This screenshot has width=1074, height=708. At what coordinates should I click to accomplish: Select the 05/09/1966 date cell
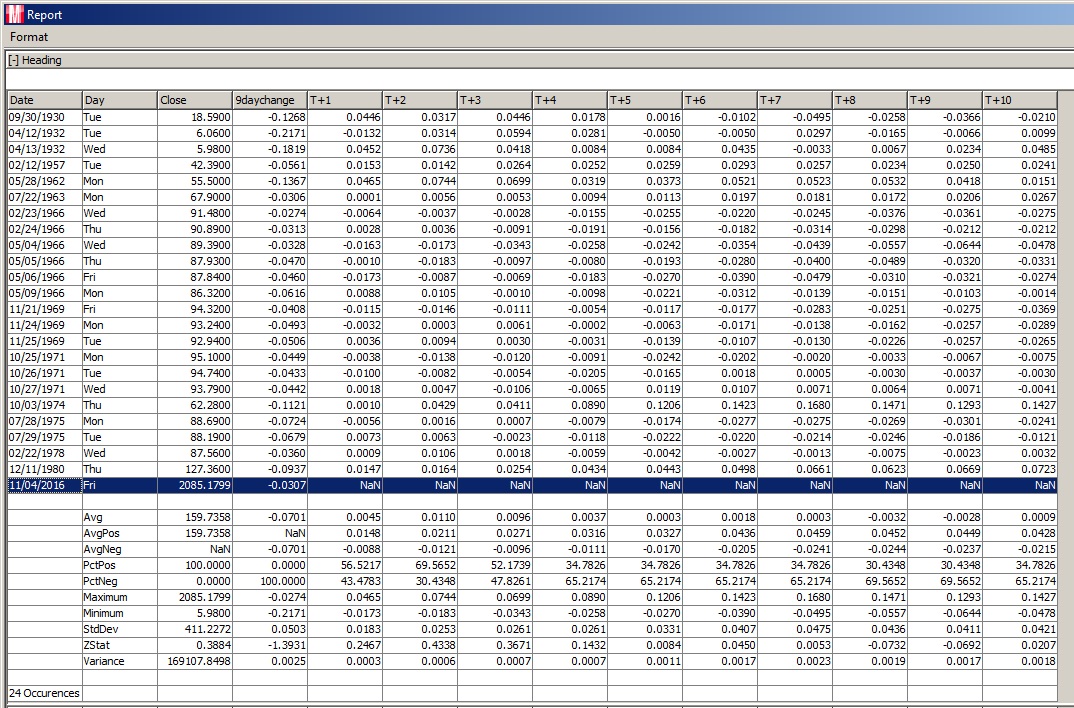coord(45,293)
